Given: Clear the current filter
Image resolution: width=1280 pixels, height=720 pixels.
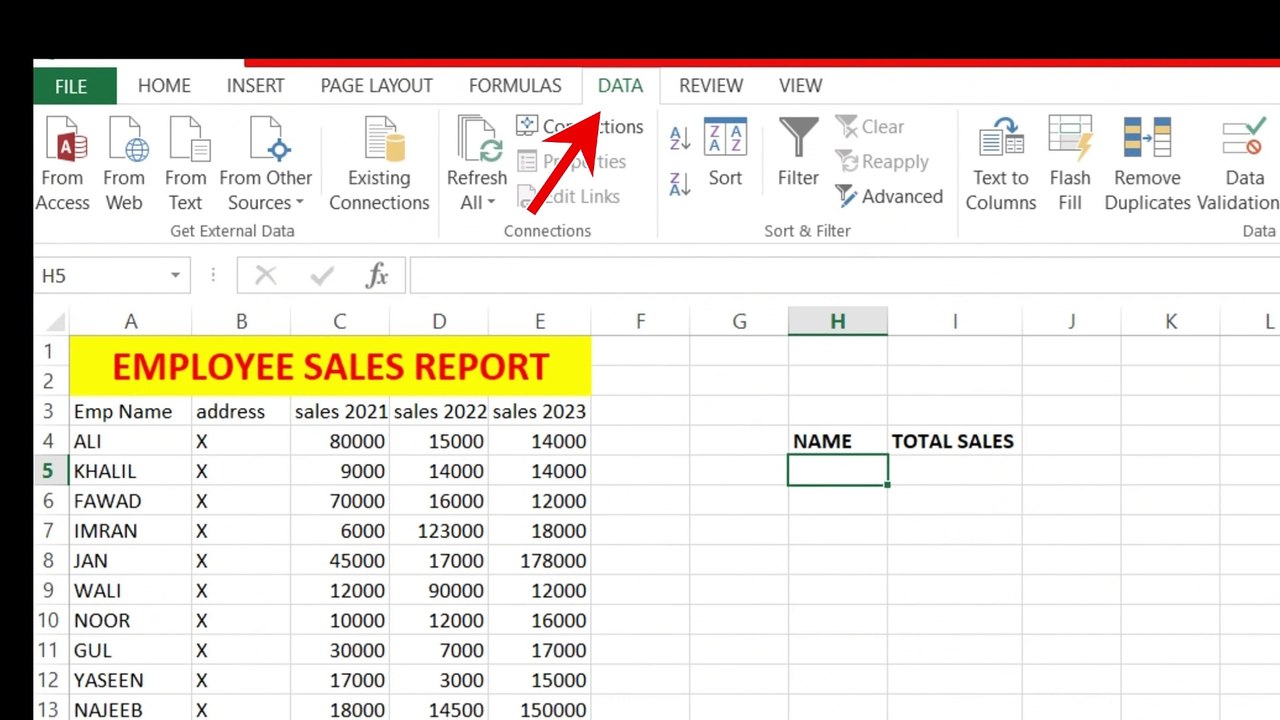Looking at the screenshot, I should 870,127.
